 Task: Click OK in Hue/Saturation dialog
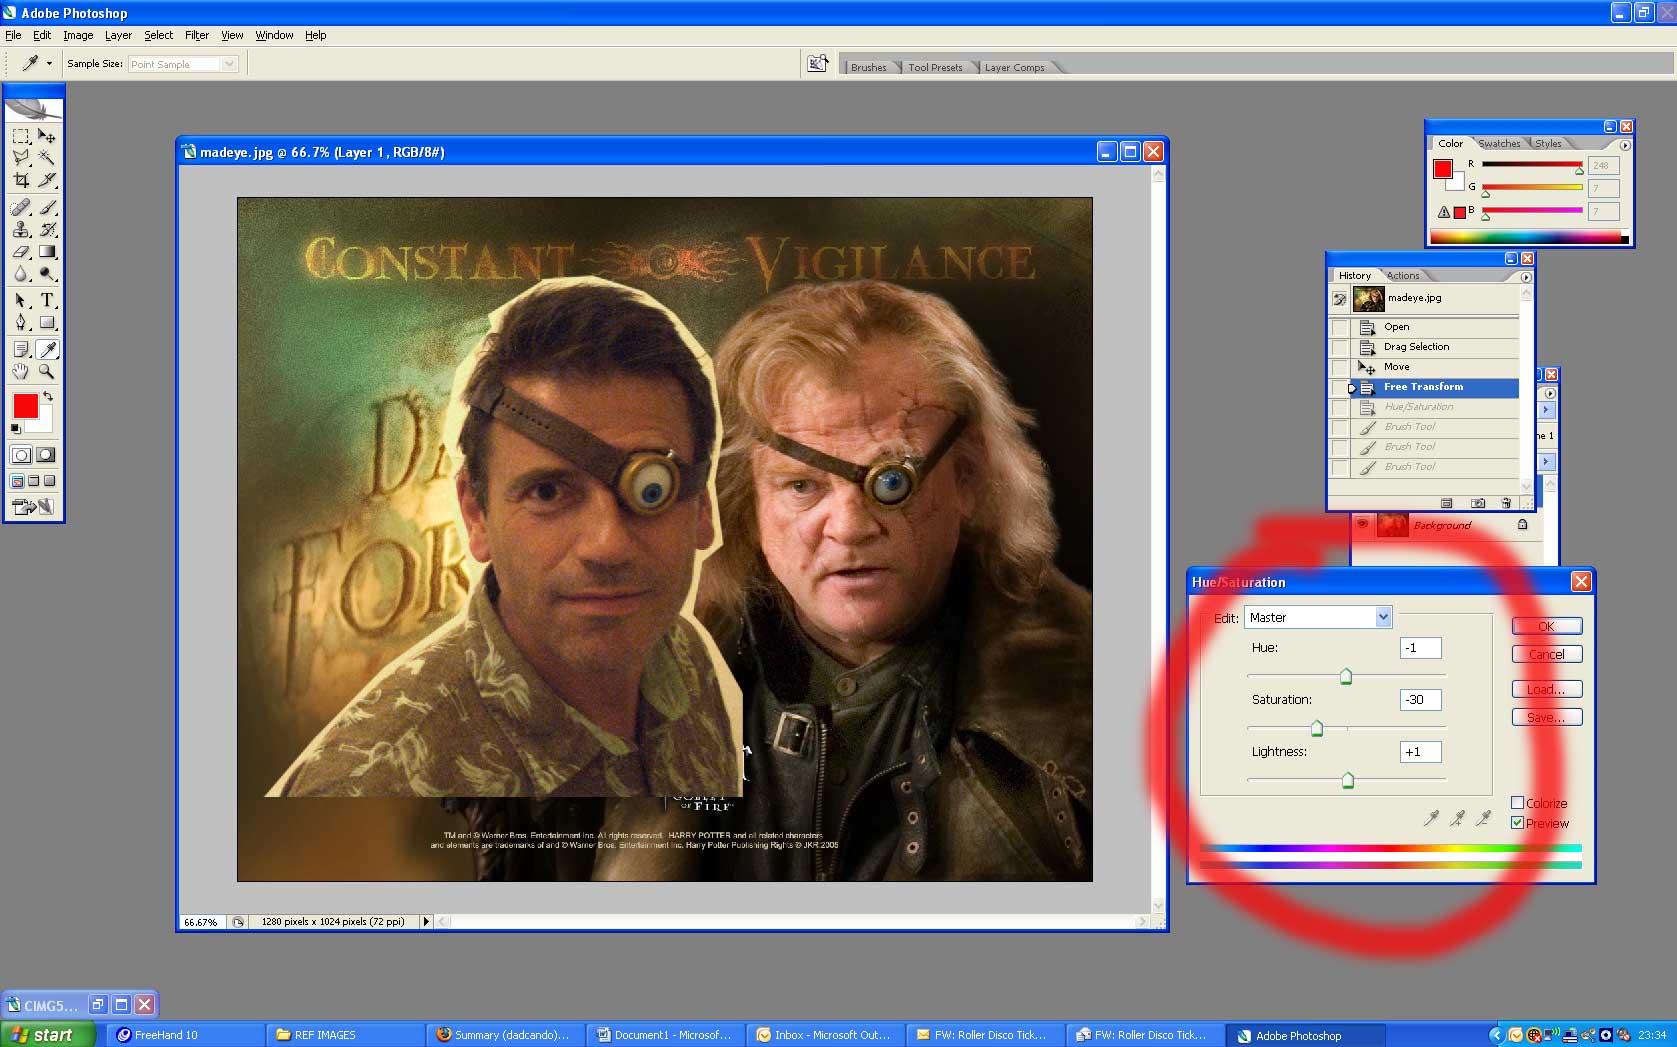tap(1547, 626)
